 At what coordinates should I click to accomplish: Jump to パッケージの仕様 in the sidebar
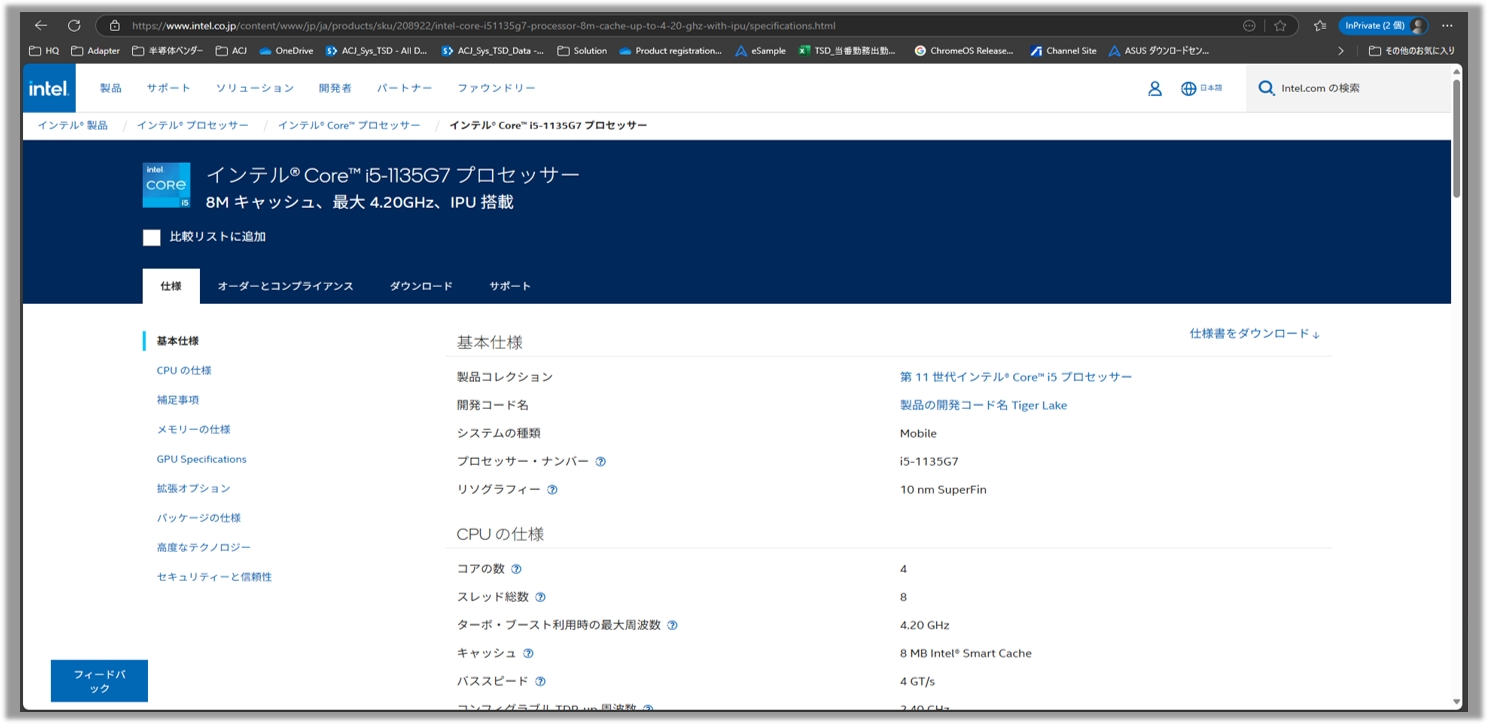pyautogui.click(x=199, y=518)
